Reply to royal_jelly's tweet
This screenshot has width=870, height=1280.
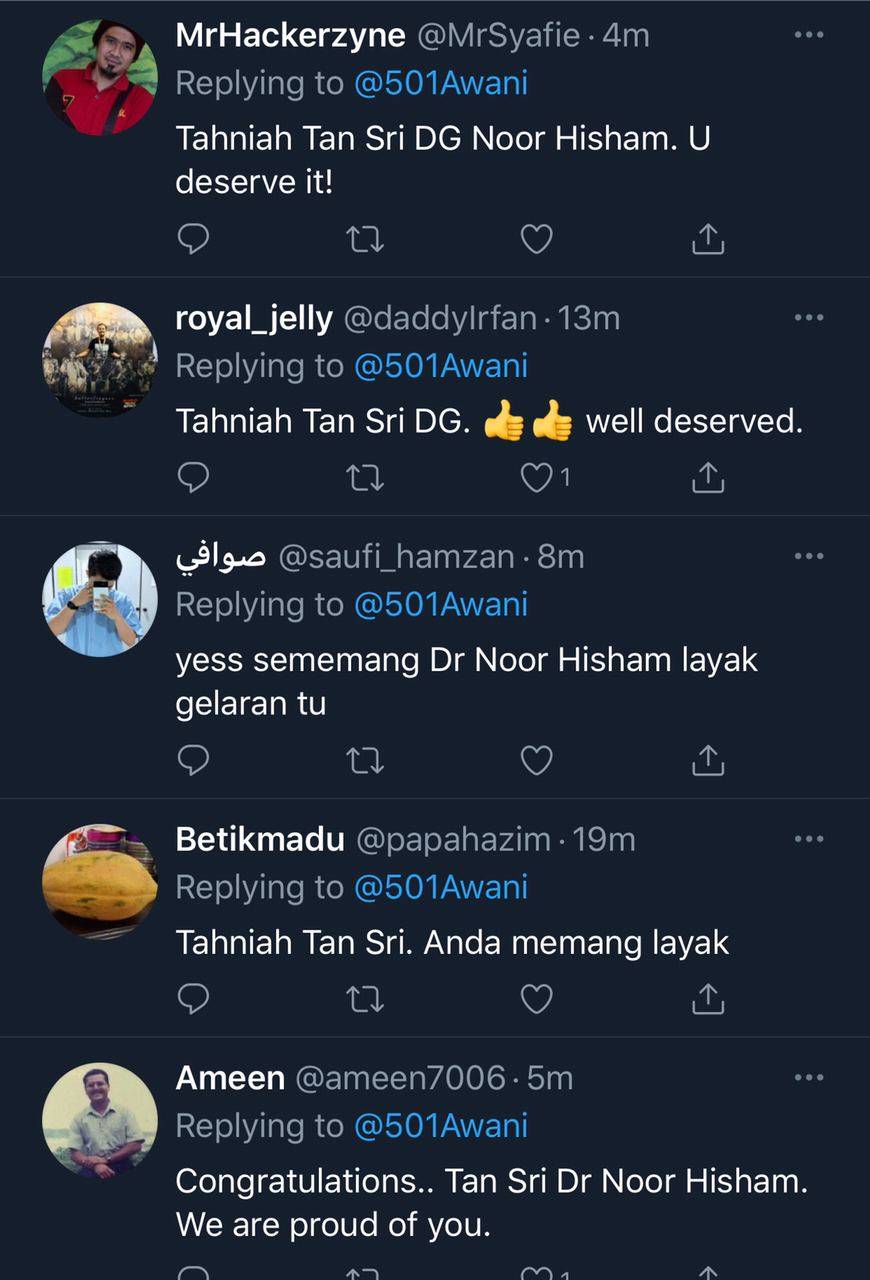[x=193, y=479]
